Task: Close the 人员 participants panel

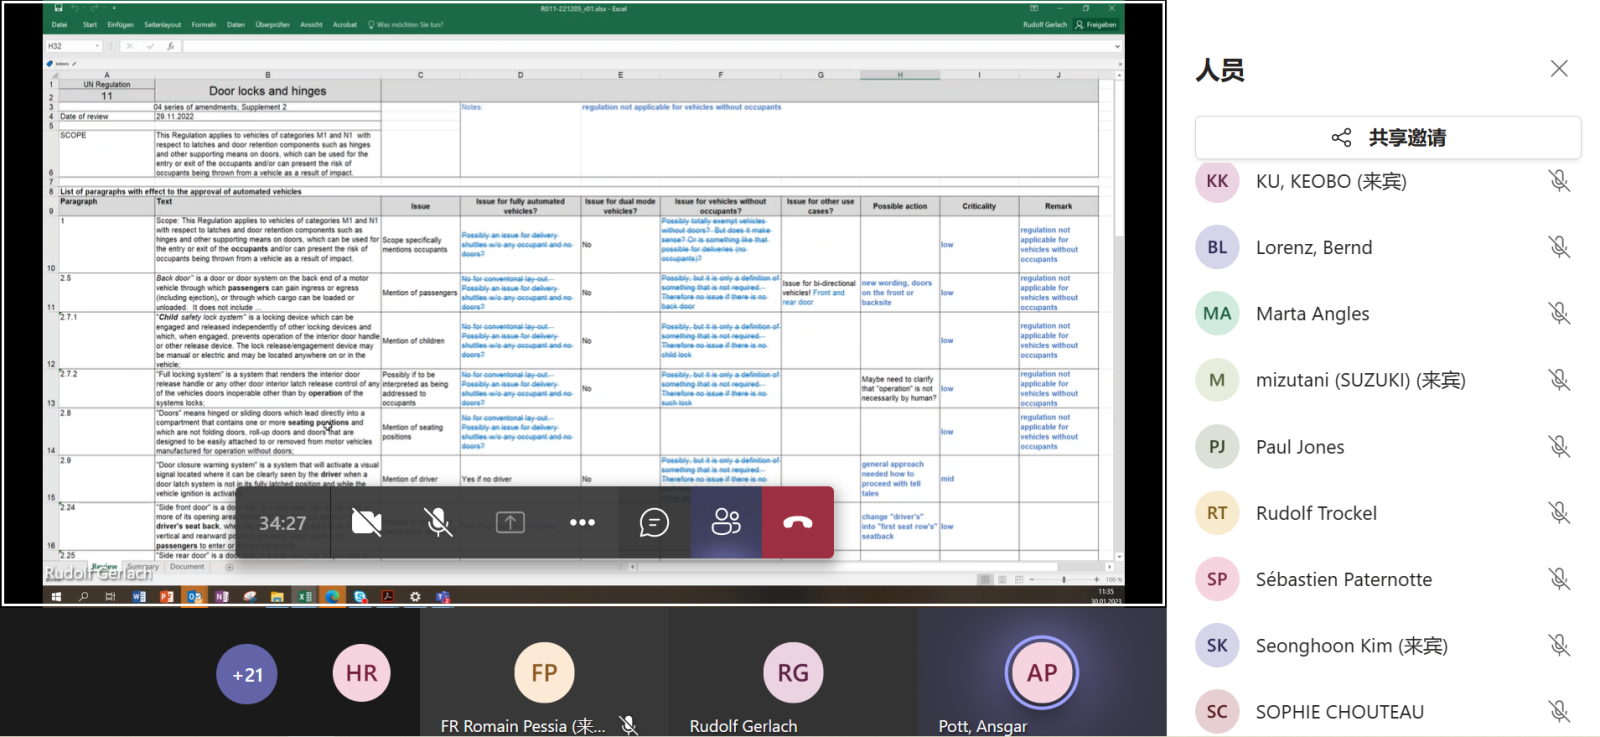Action: click(x=1558, y=69)
